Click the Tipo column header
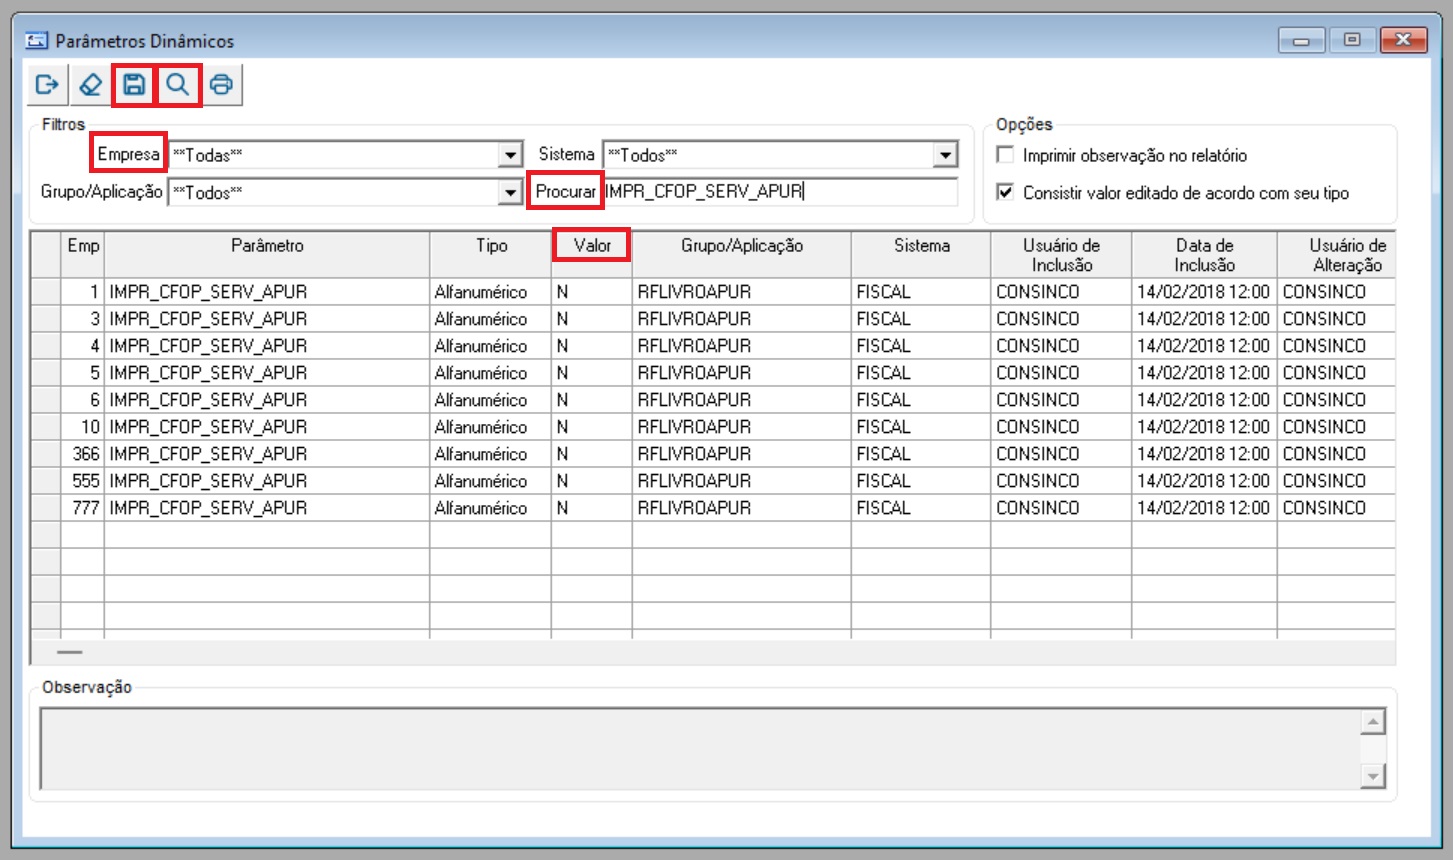1453x860 pixels. tap(491, 255)
